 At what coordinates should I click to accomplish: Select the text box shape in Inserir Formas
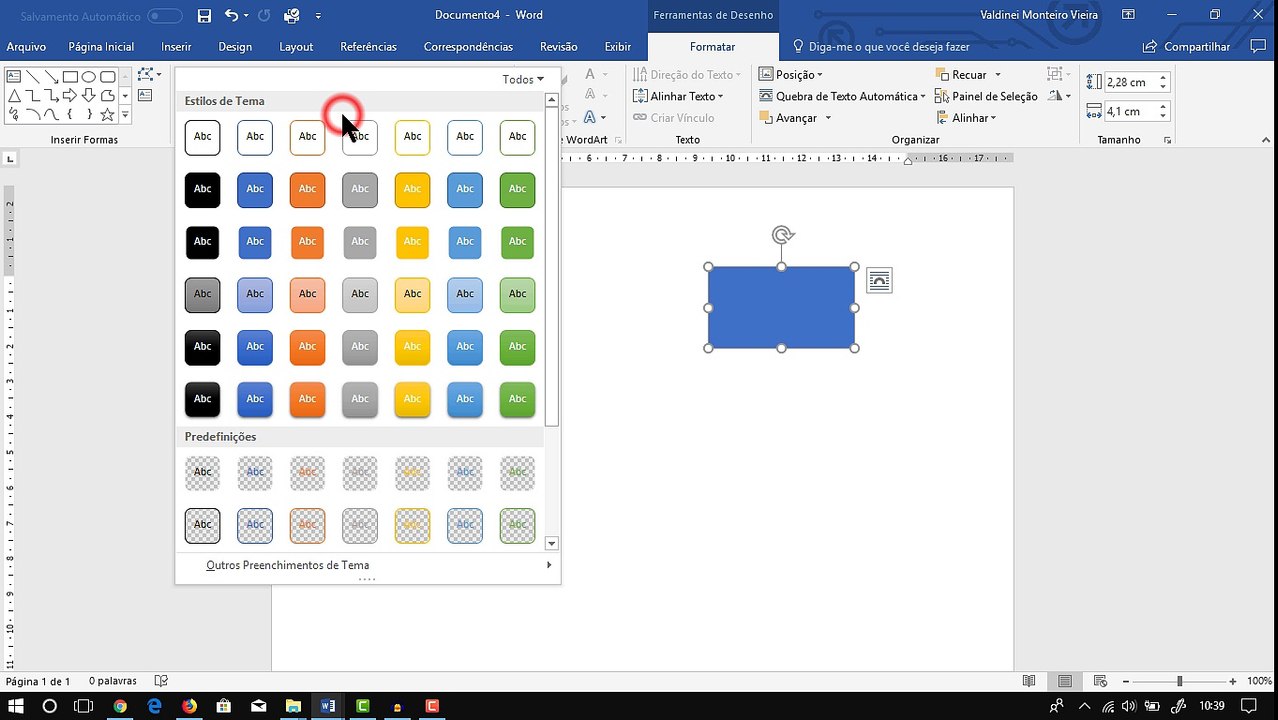(14, 76)
